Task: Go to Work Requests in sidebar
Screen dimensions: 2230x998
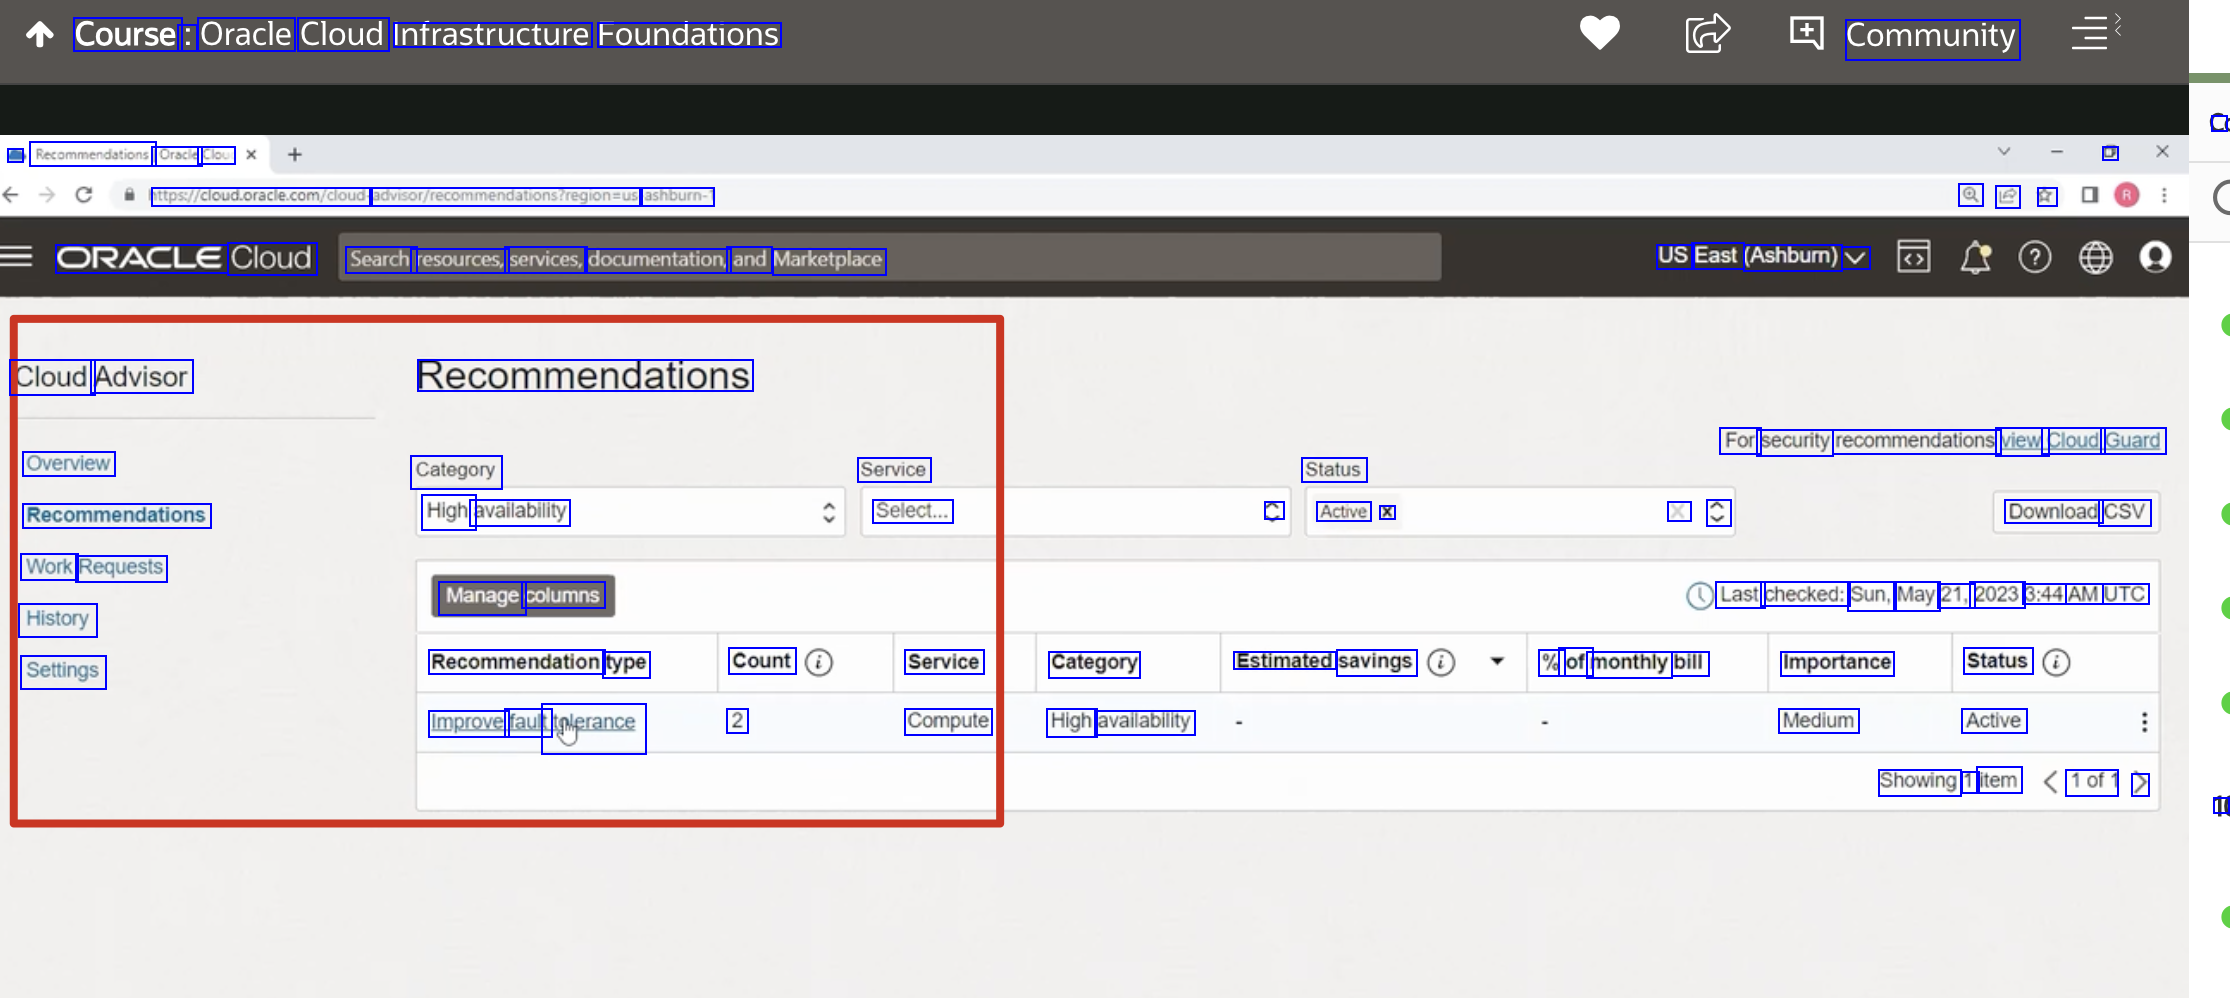Action: (94, 567)
